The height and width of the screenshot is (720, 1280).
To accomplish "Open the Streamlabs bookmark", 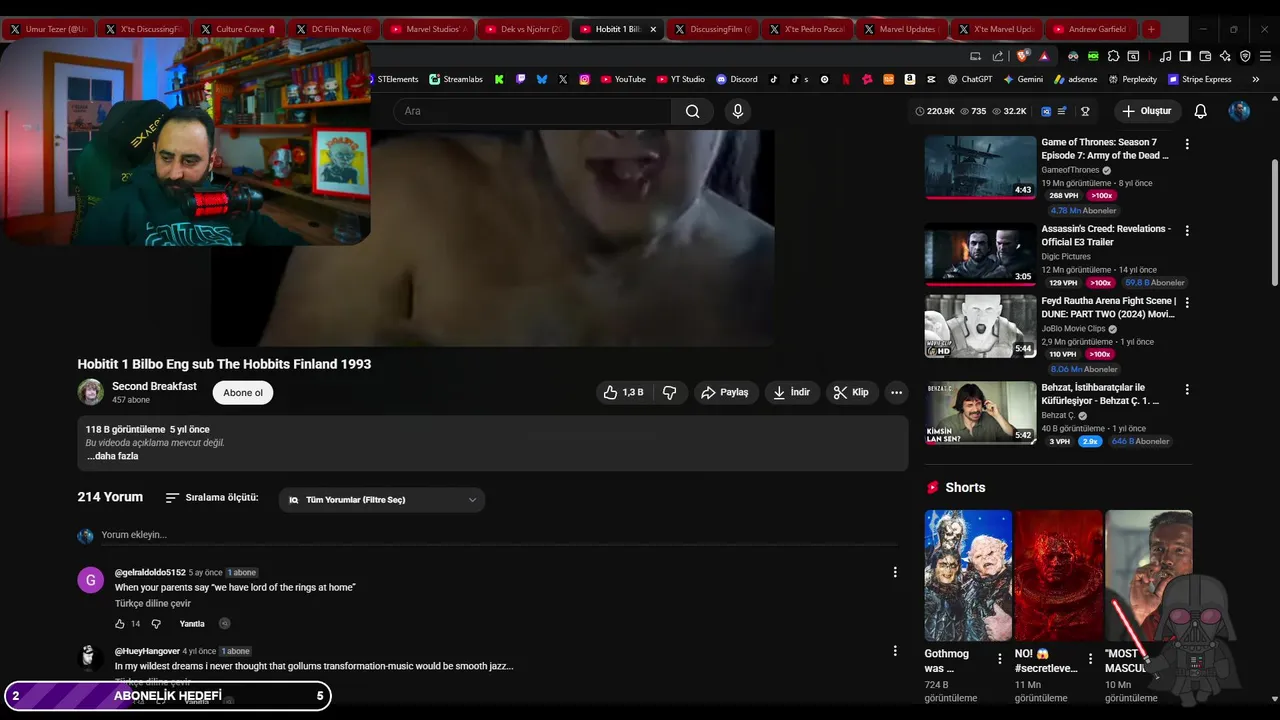I will [x=456, y=79].
